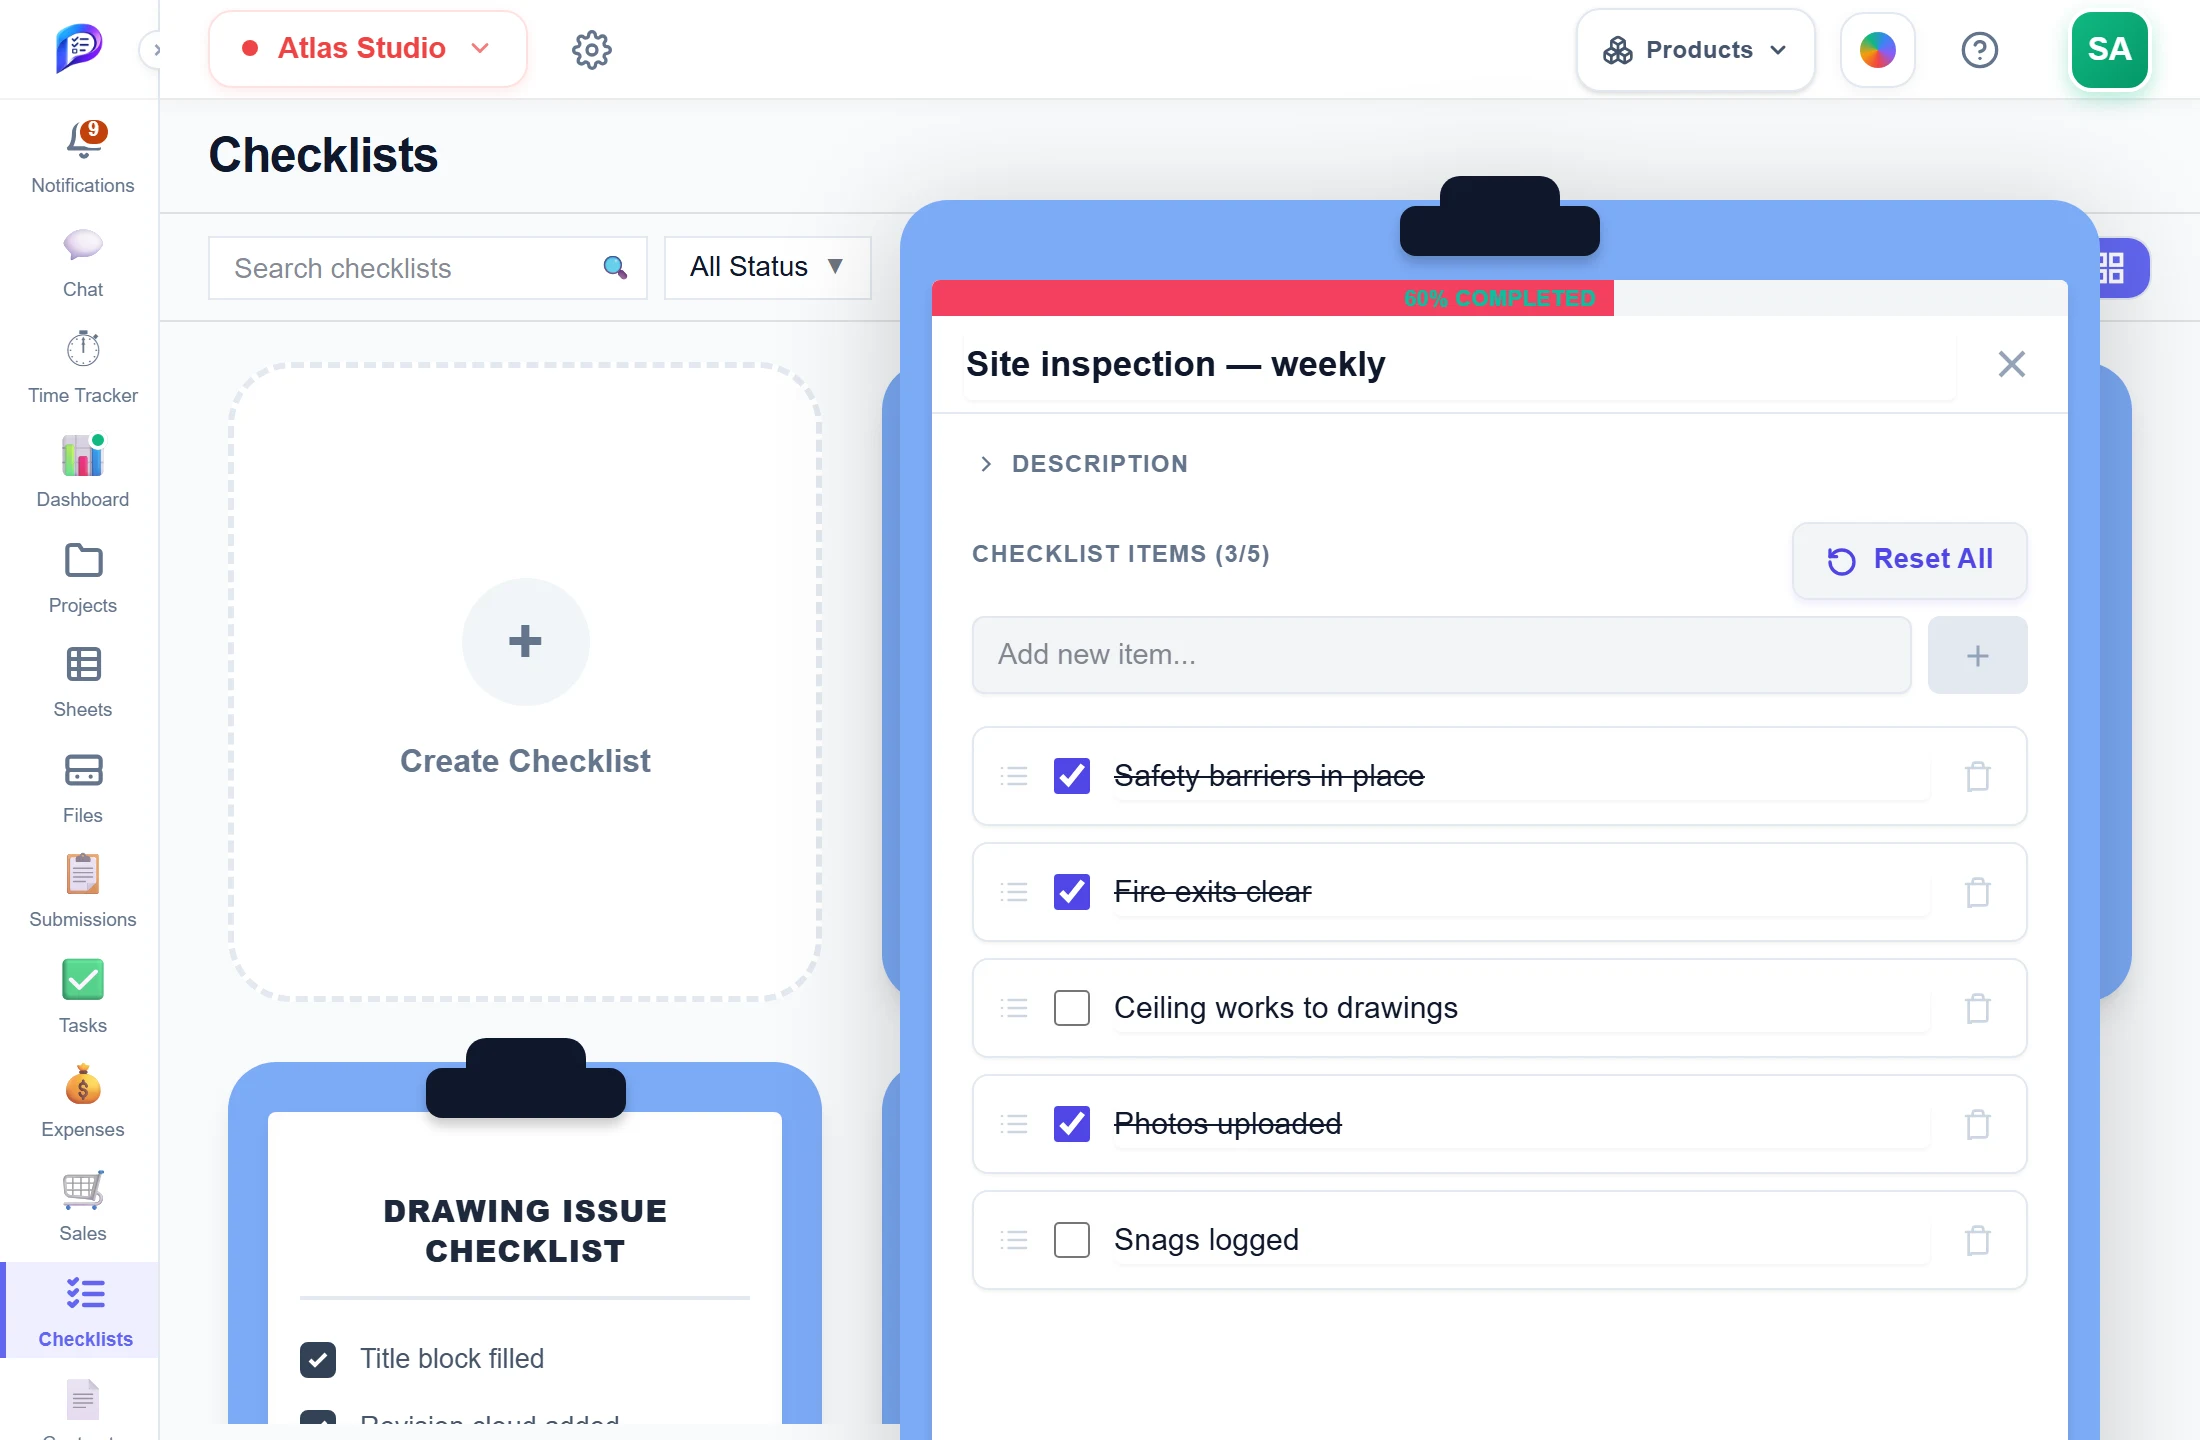Open the Products dropdown menu
The height and width of the screenshot is (1440, 2200).
(x=1696, y=50)
